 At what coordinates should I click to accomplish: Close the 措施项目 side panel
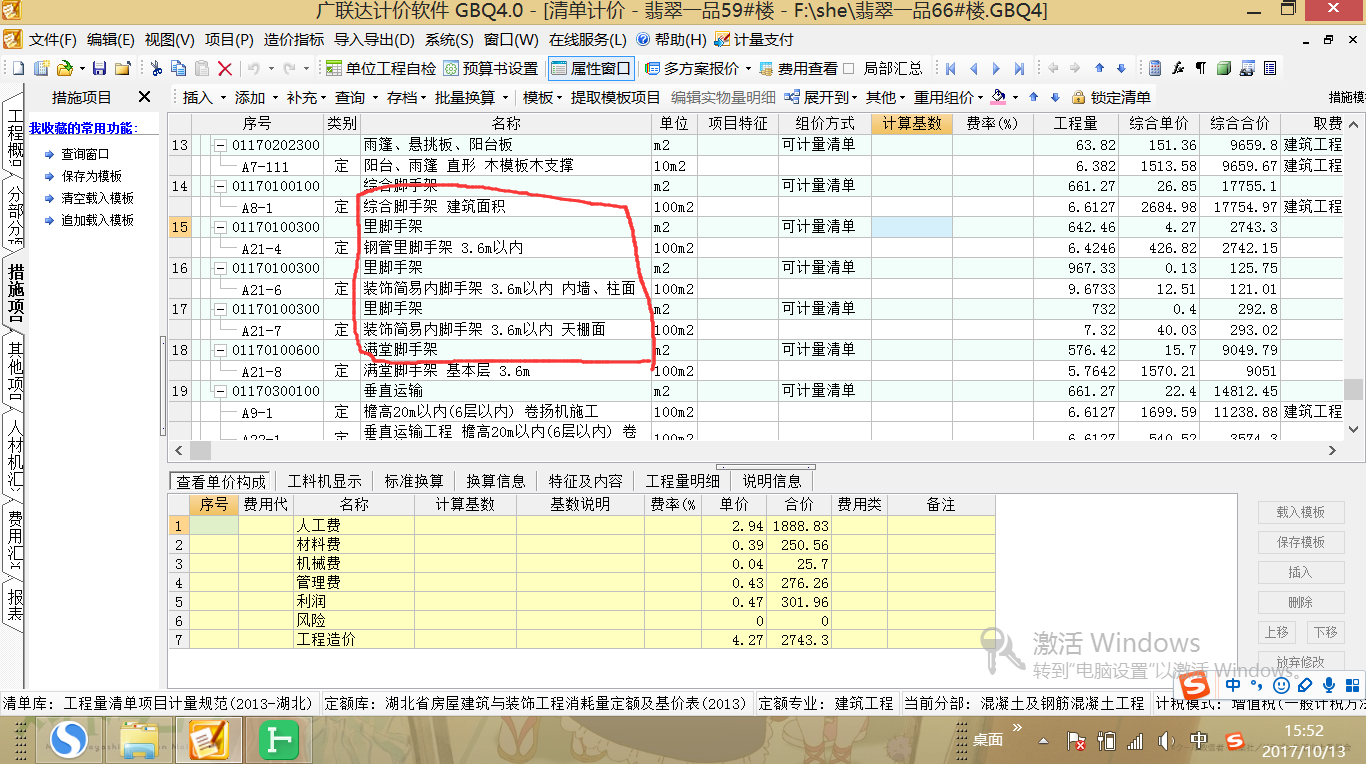click(x=144, y=97)
